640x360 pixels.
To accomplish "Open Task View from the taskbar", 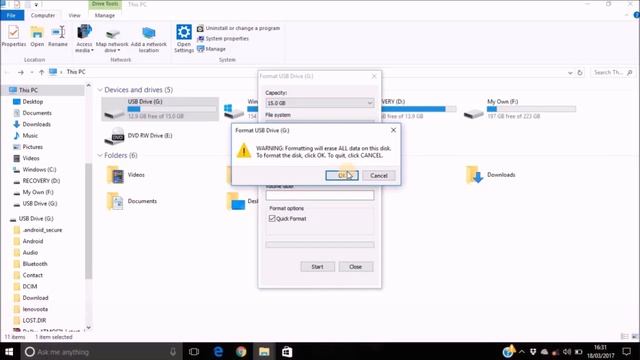I will [194, 351].
